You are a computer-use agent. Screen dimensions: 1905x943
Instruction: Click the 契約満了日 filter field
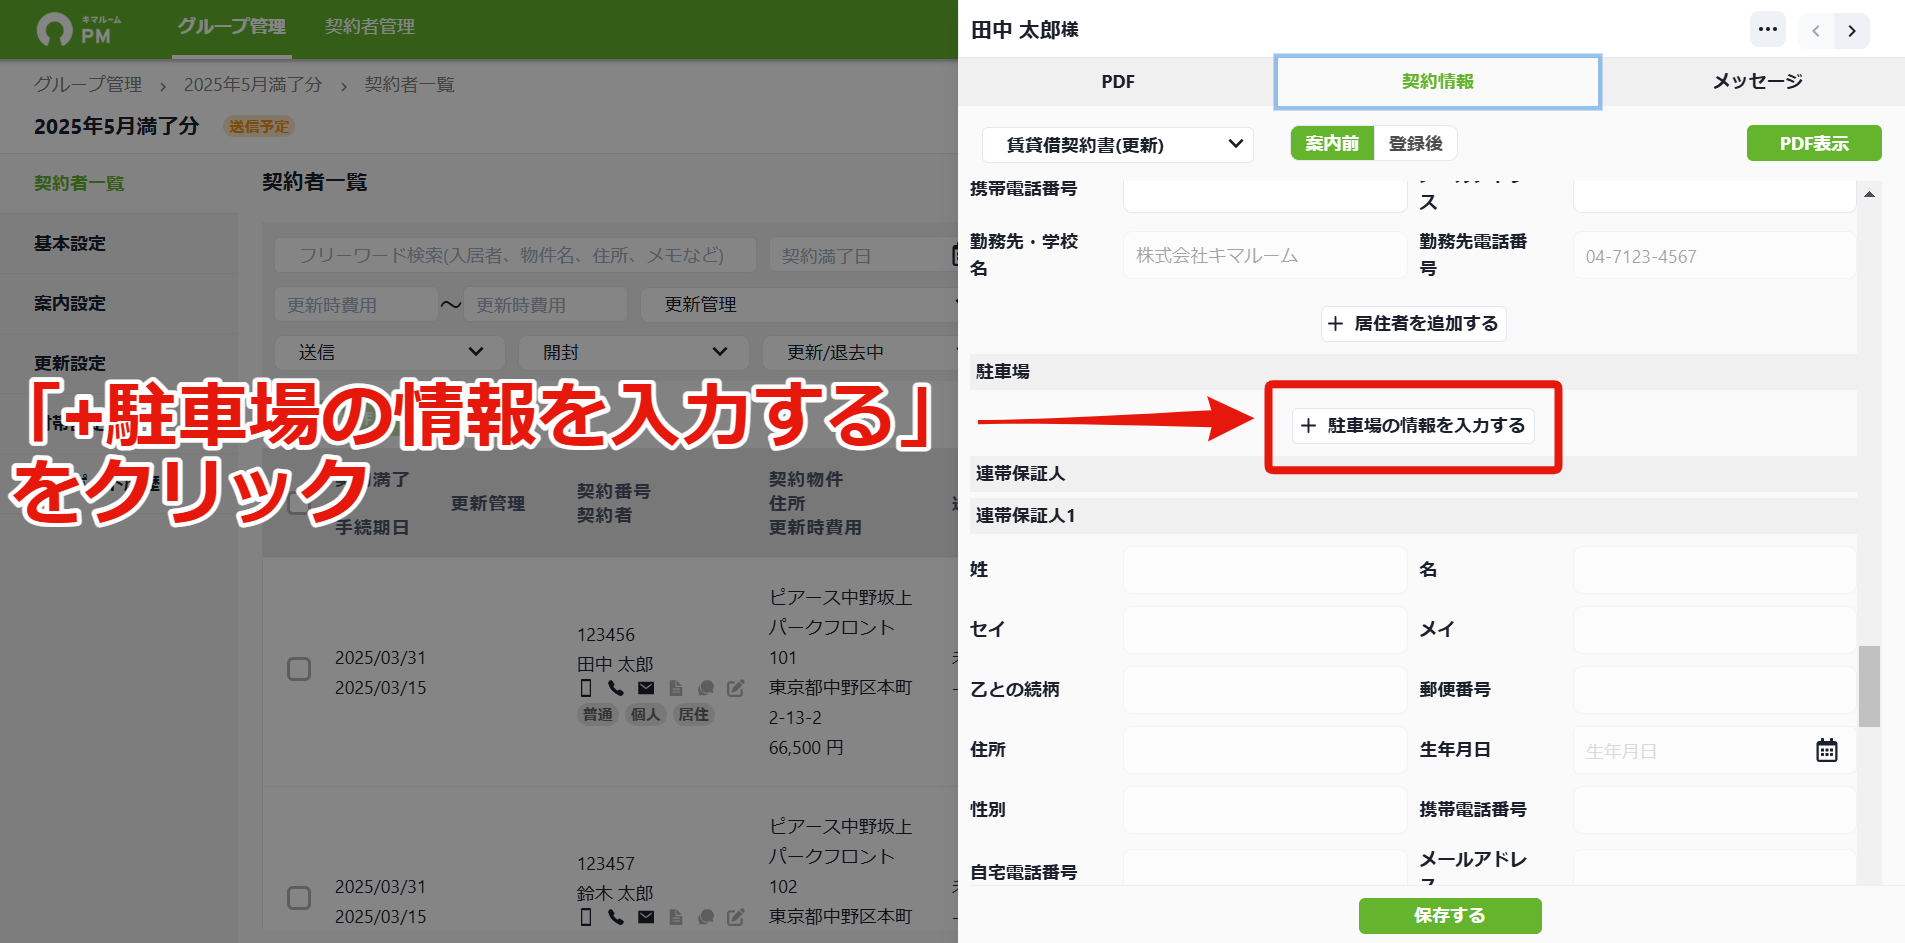[864, 255]
